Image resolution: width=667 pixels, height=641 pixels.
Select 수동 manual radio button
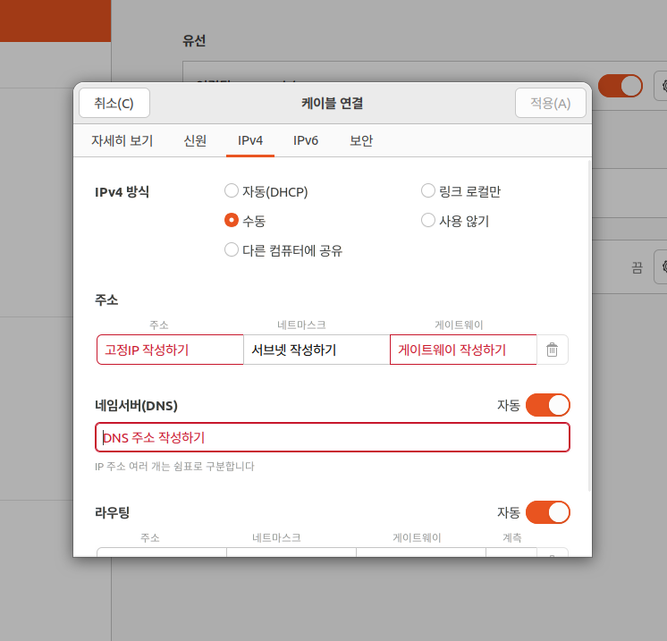(x=231, y=220)
